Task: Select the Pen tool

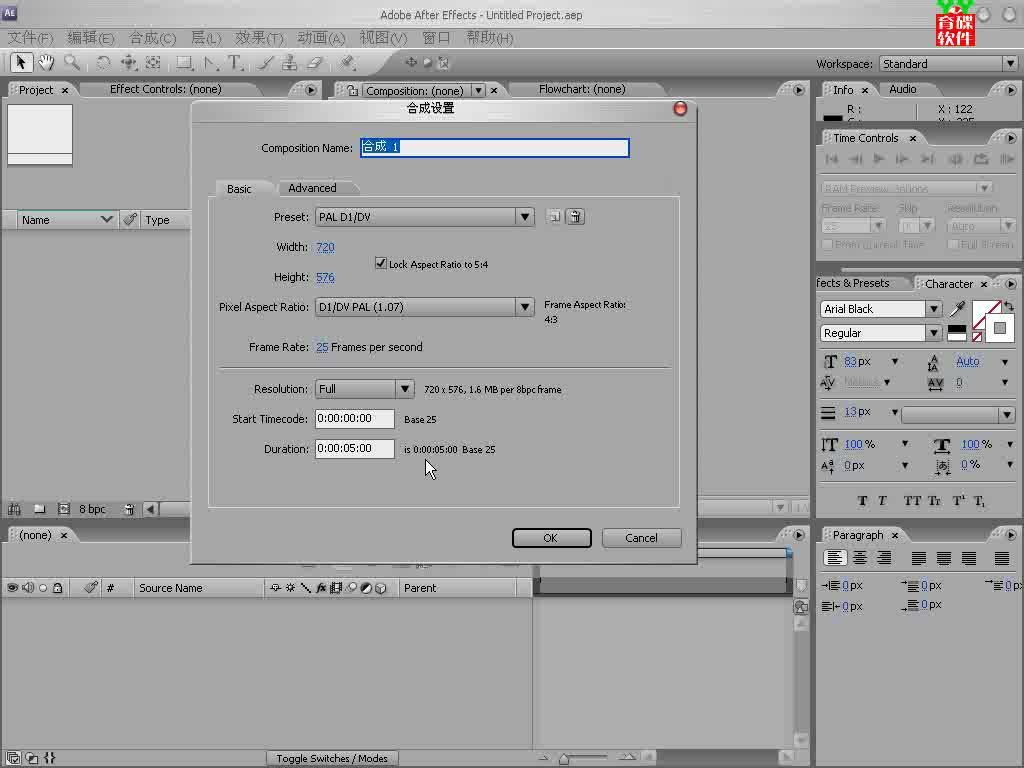Action: coord(210,63)
